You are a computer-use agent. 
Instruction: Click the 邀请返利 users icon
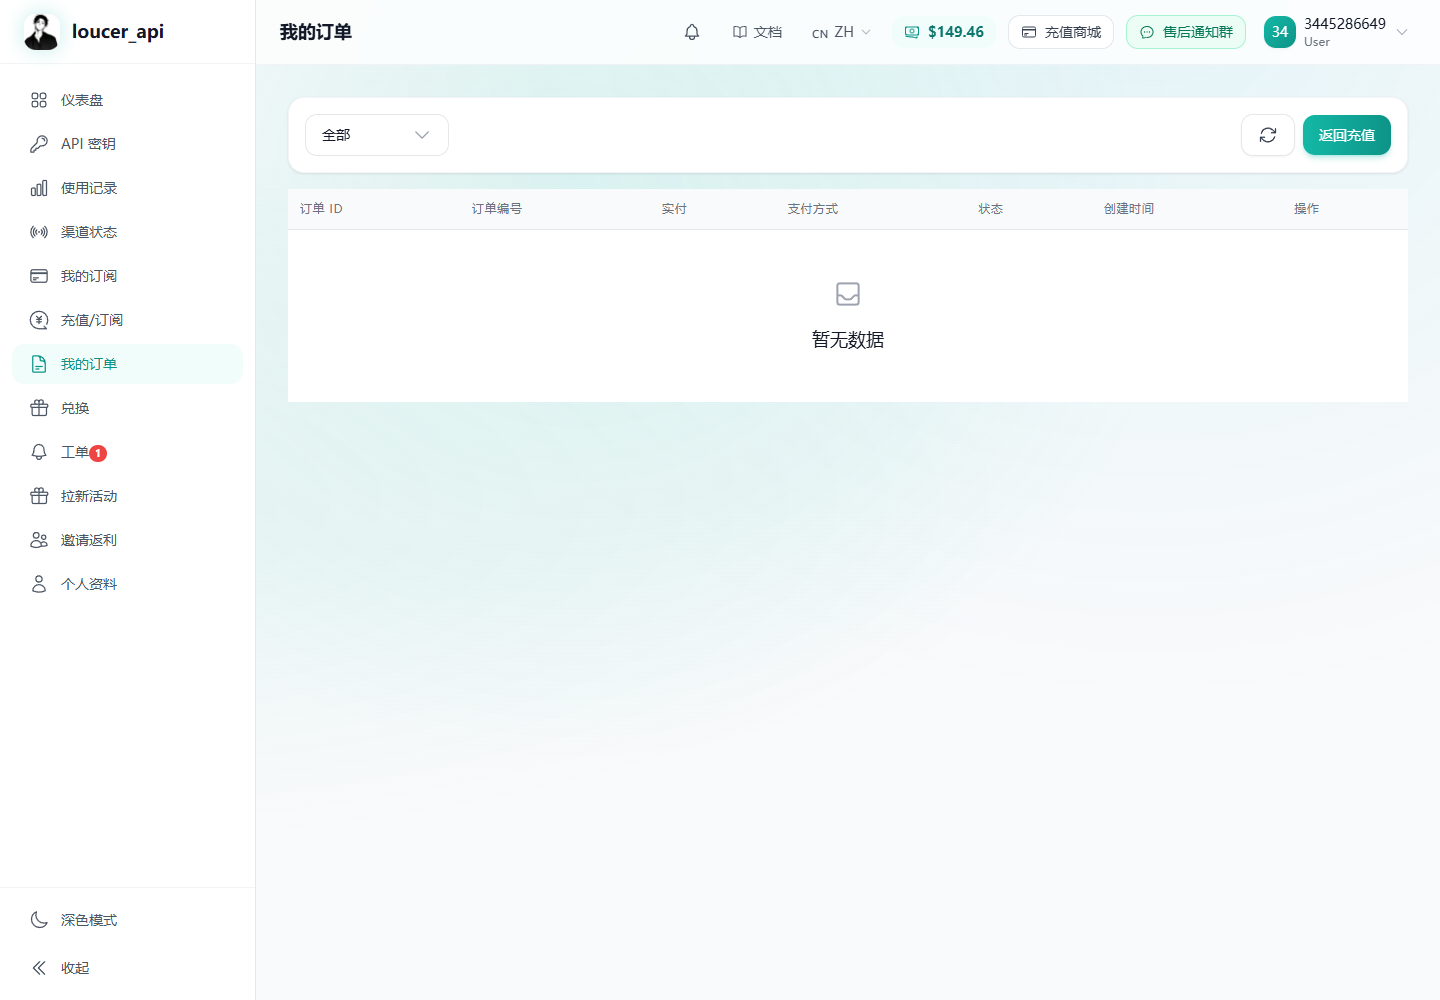pos(39,540)
